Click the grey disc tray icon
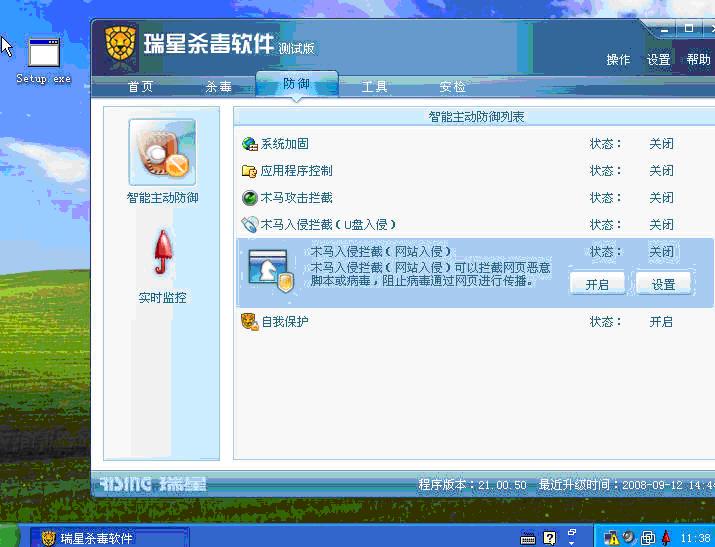The height and width of the screenshot is (547, 715). point(629,537)
